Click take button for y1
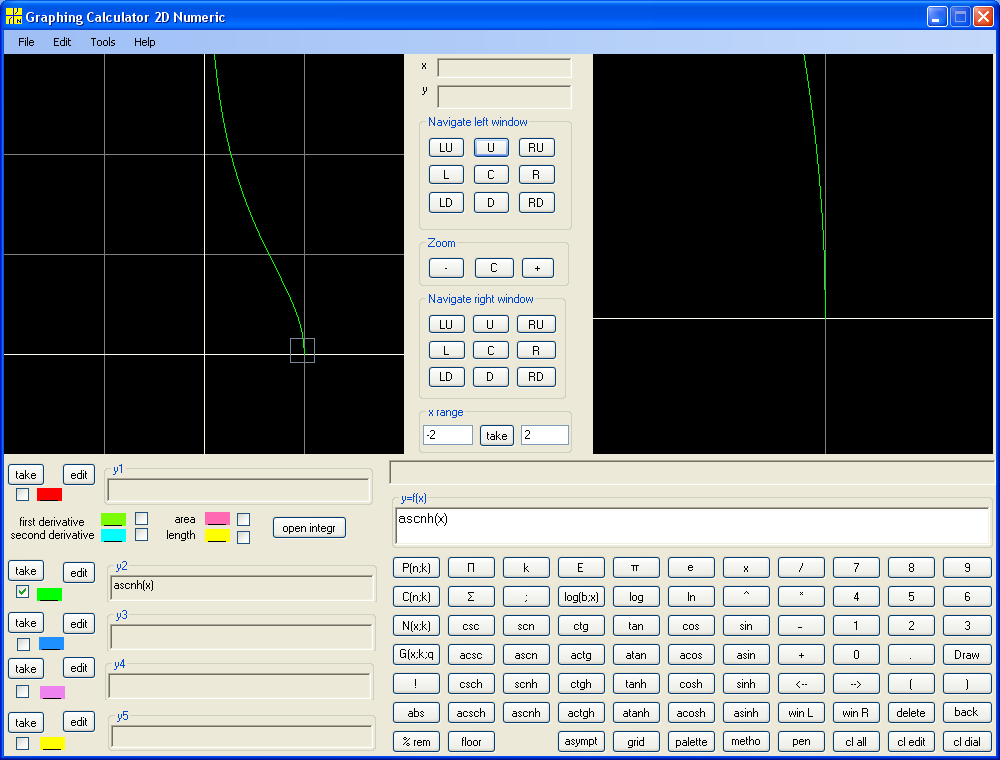1000x760 pixels. click(x=26, y=475)
